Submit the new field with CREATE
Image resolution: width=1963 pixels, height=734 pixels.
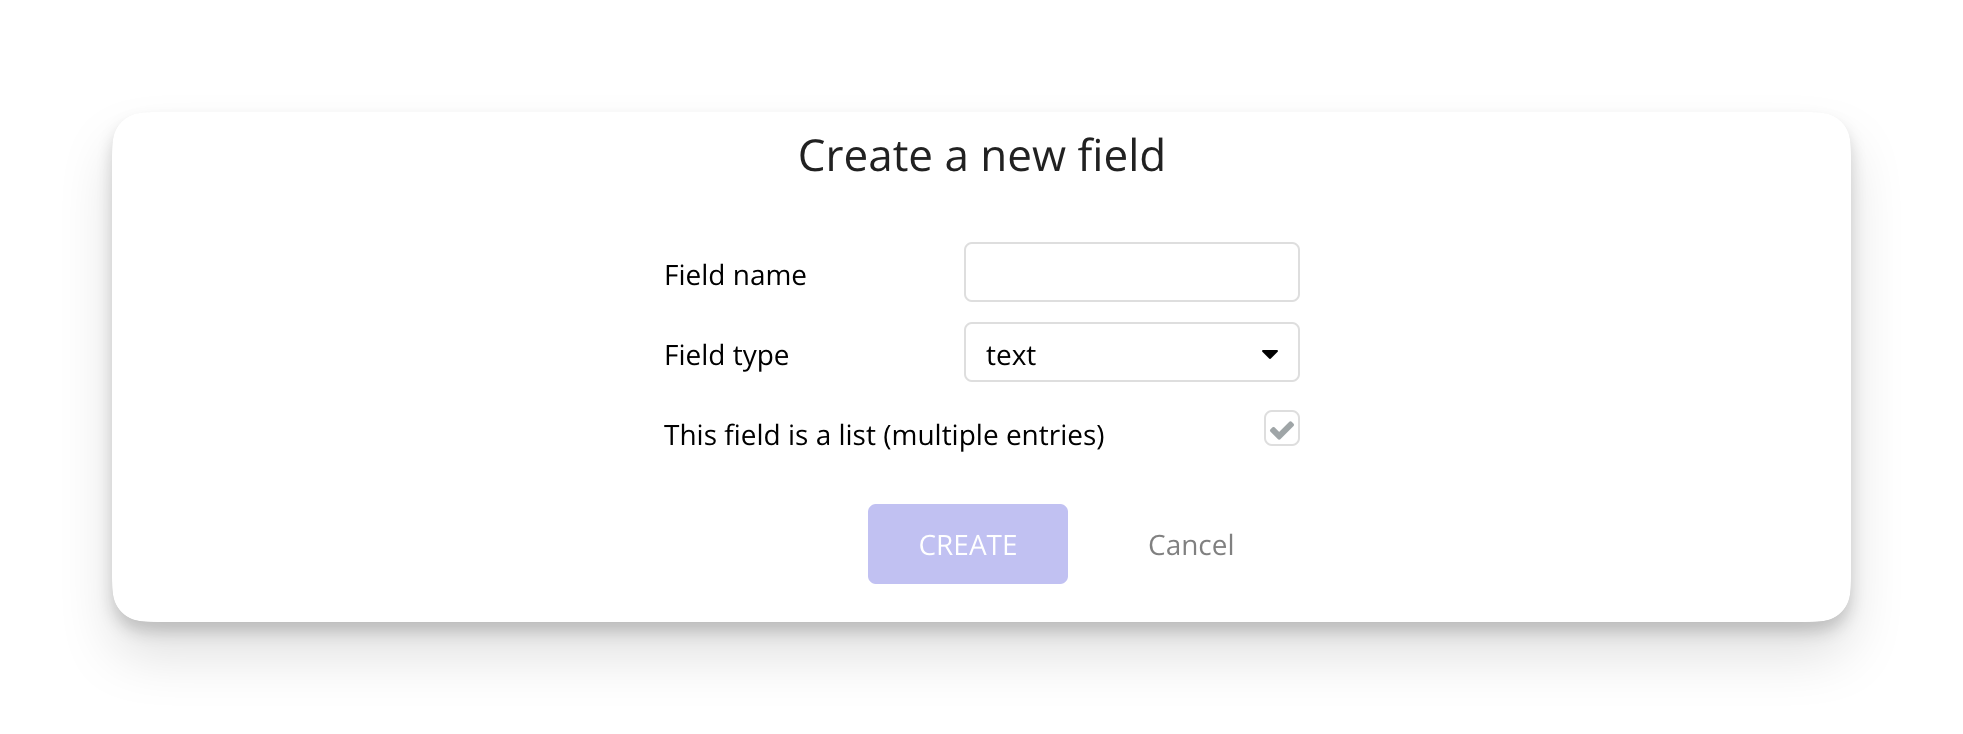click(967, 544)
